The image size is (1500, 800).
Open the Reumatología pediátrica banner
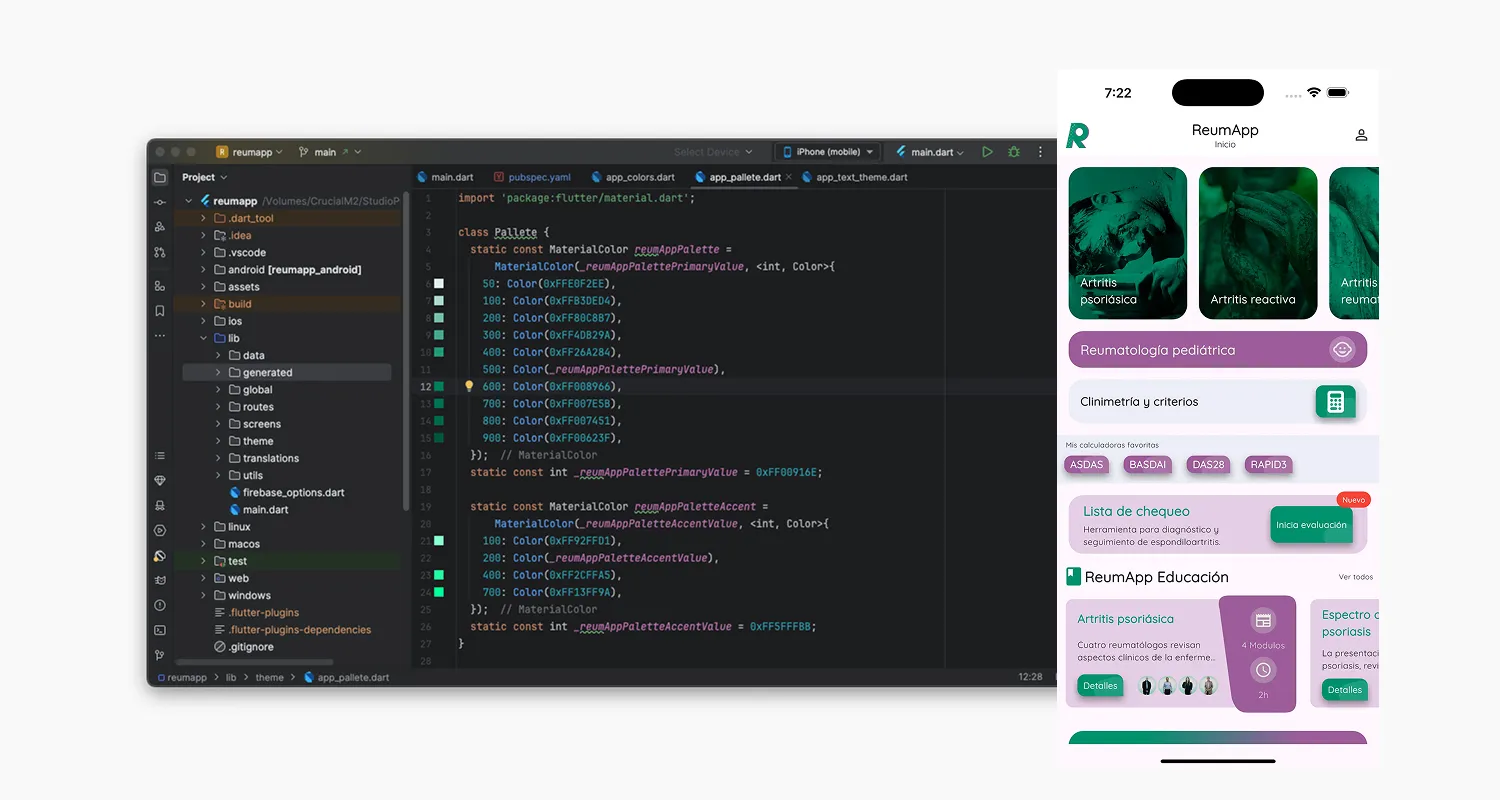pyautogui.click(x=1217, y=350)
